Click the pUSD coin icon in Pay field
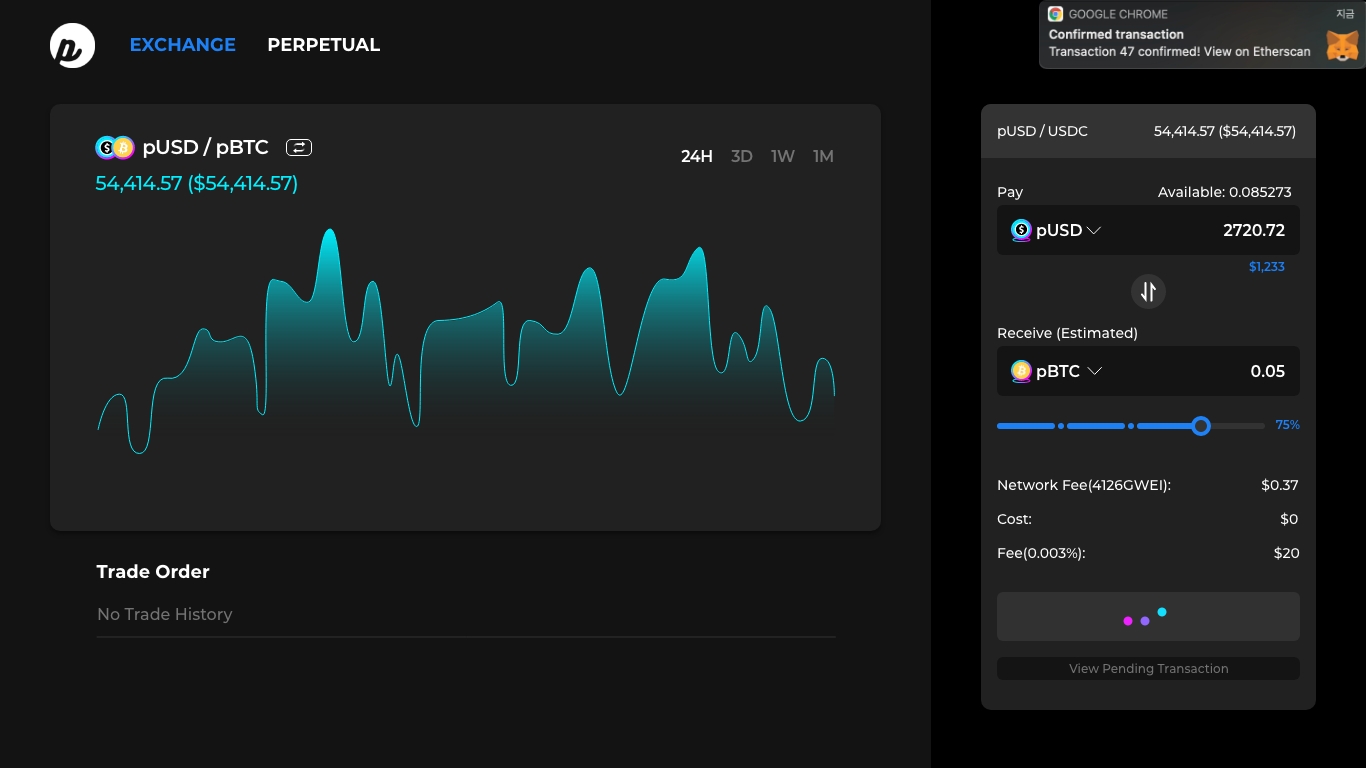1366x768 pixels. tap(1021, 231)
